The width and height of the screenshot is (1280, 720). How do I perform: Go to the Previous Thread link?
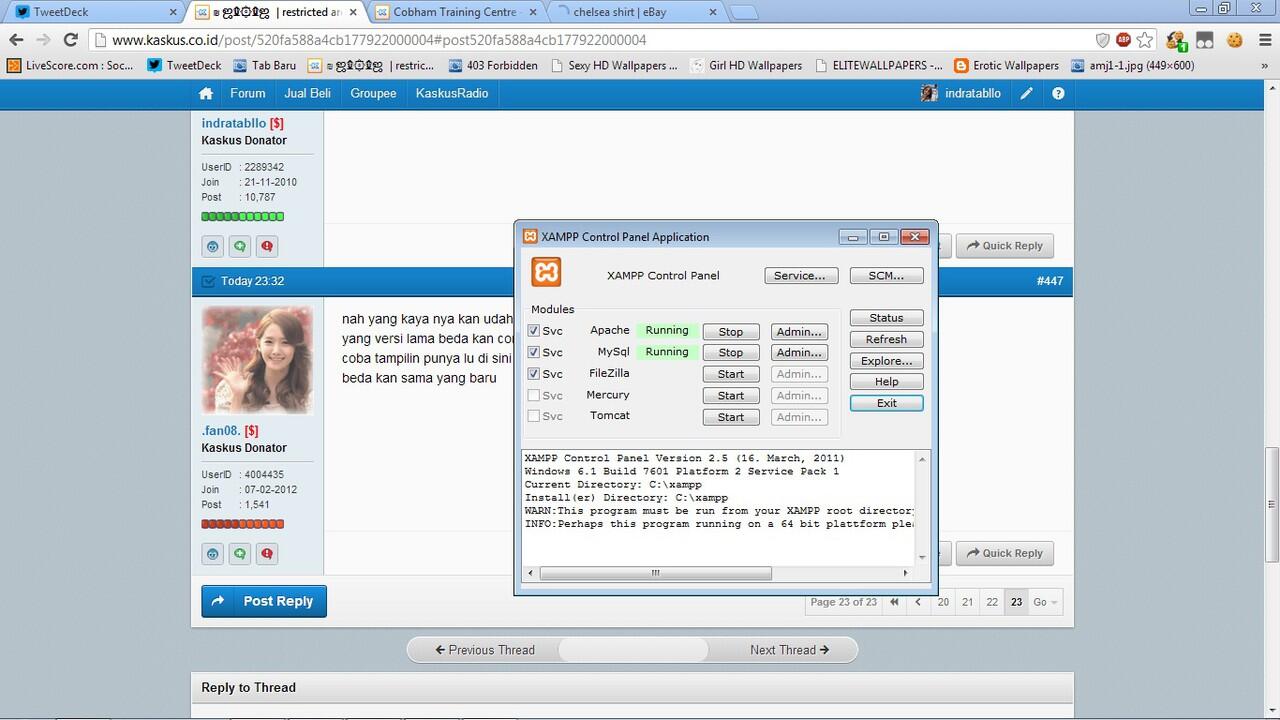pos(485,650)
